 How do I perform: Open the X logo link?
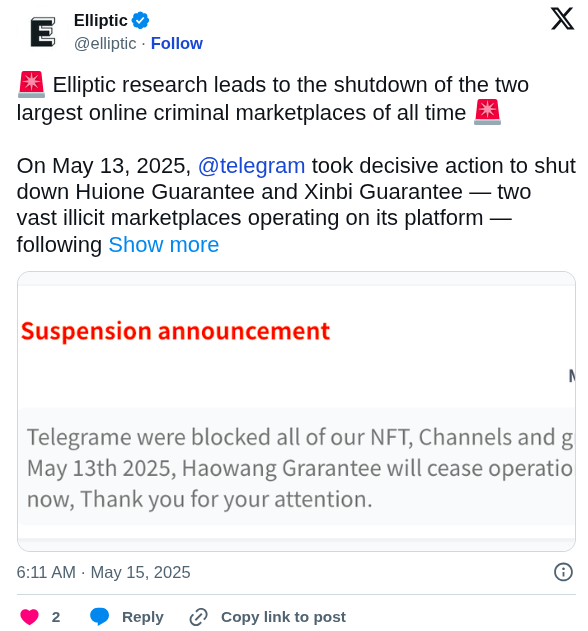562,19
